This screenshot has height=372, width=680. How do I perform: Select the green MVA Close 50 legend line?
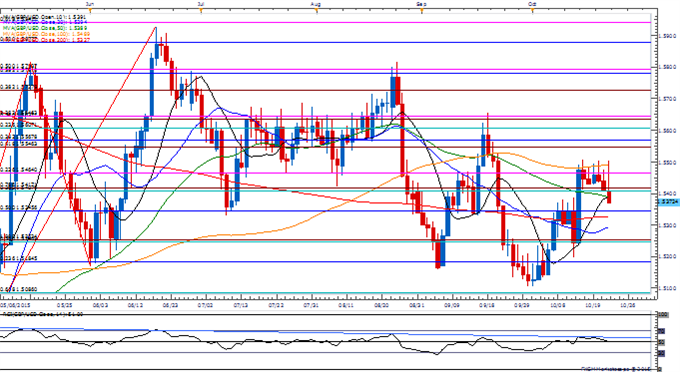point(46,27)
